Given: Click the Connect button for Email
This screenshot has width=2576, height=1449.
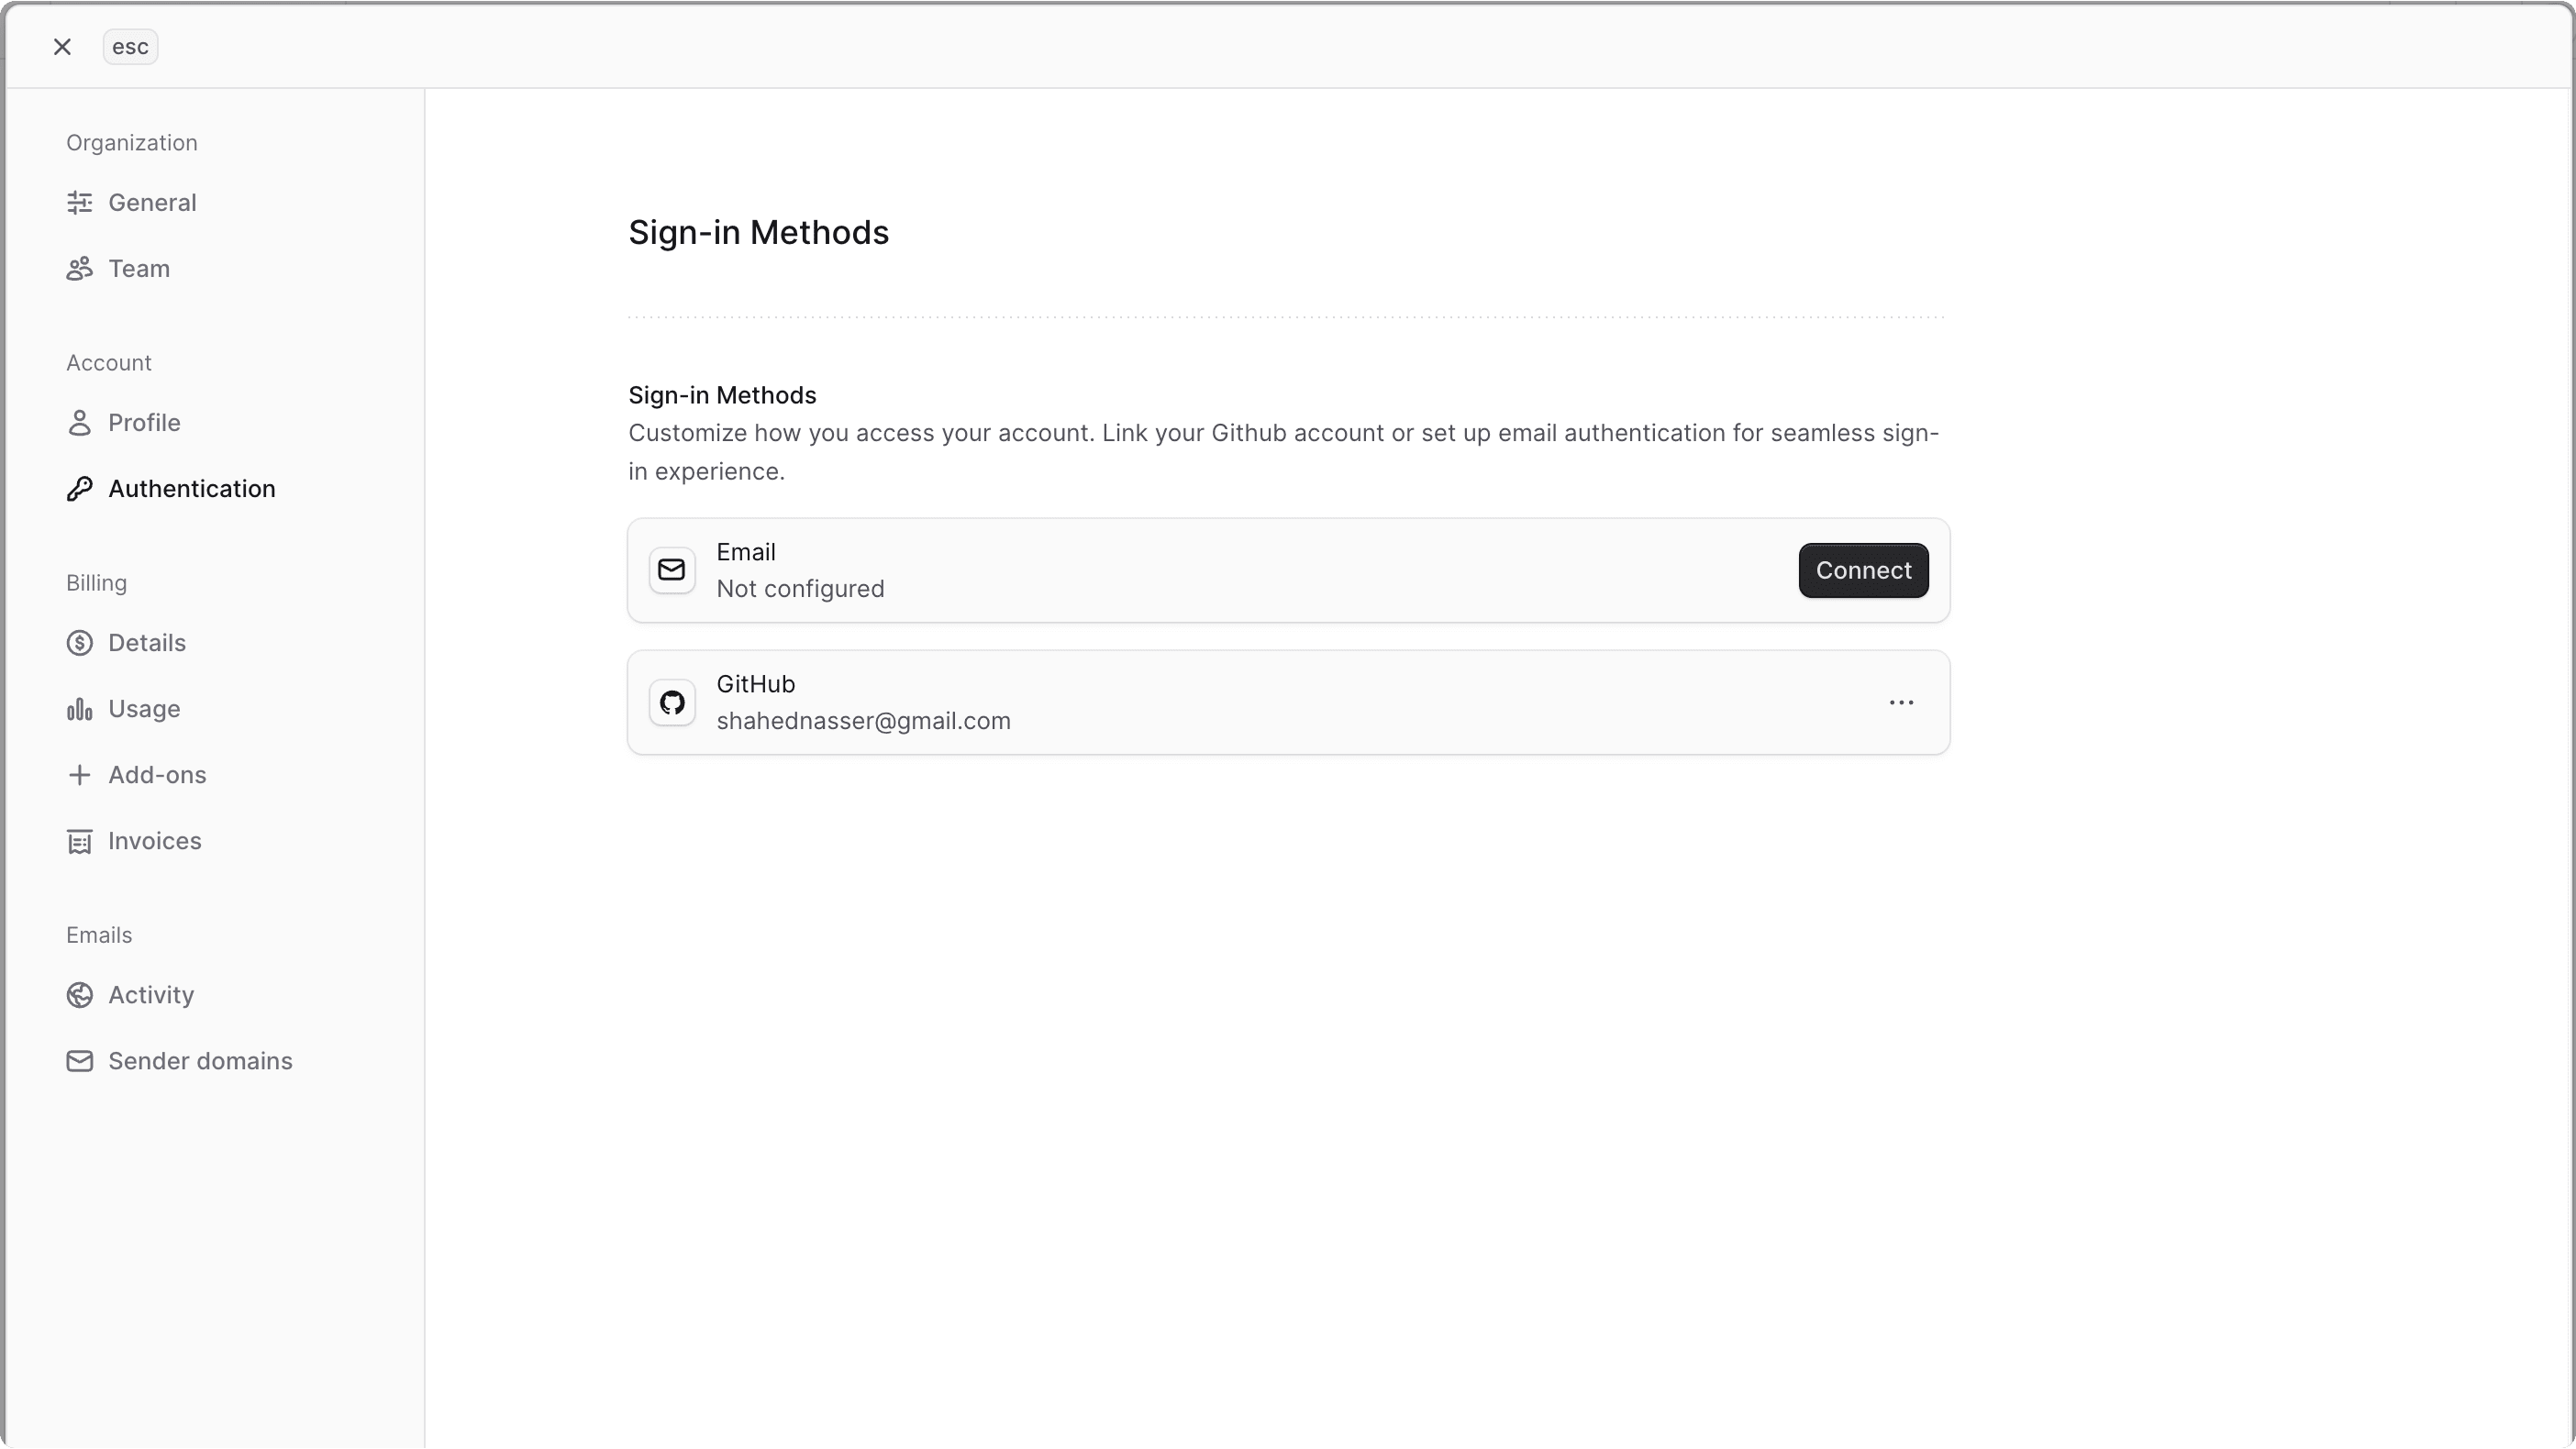Looking at the screenshot, I should click(1862, 570).
